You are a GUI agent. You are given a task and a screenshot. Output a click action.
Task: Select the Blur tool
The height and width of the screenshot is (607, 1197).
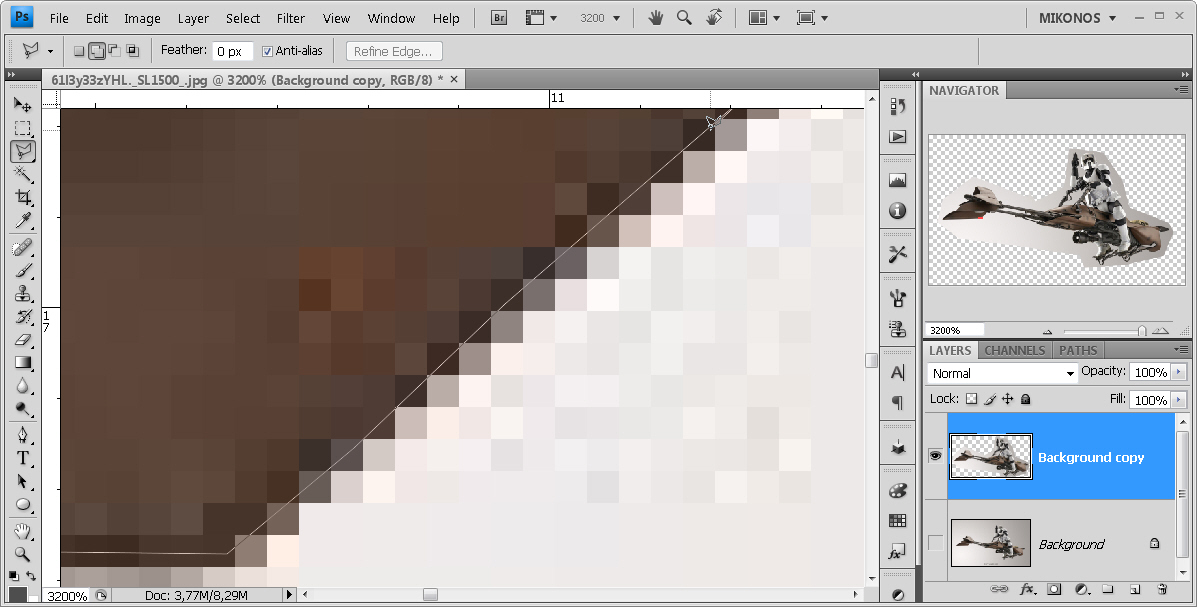click(23, 386)
